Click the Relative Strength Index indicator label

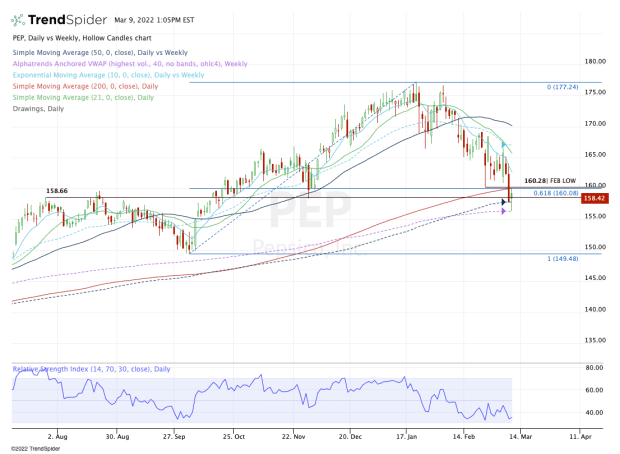(x=91, y=369)
